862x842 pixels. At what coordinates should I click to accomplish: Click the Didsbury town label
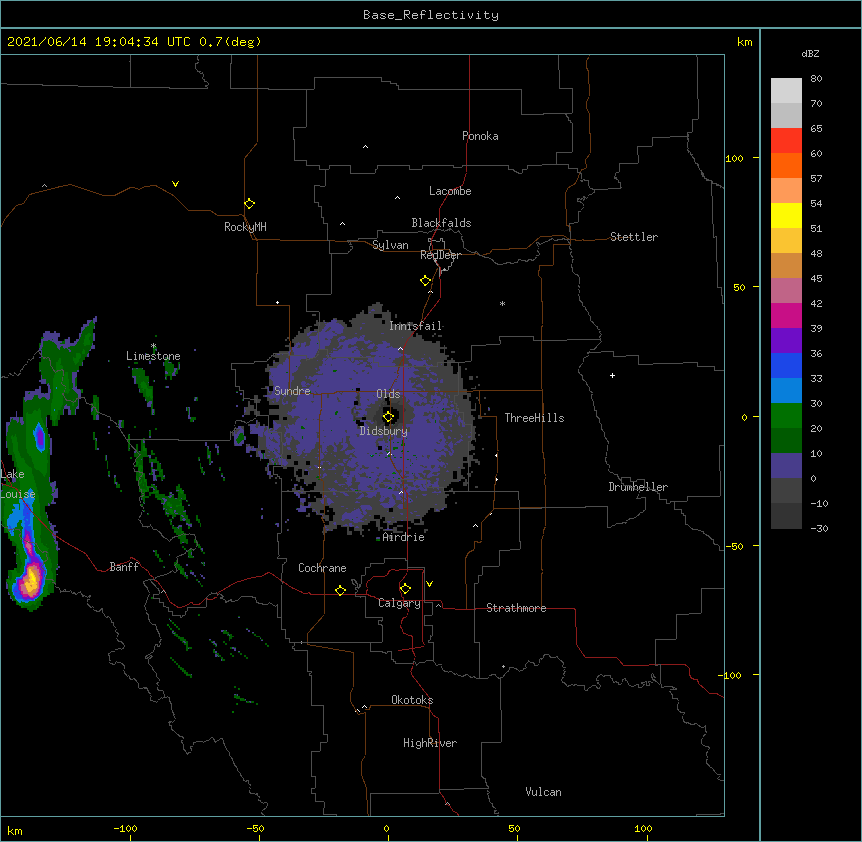click(x=383, y=431)
